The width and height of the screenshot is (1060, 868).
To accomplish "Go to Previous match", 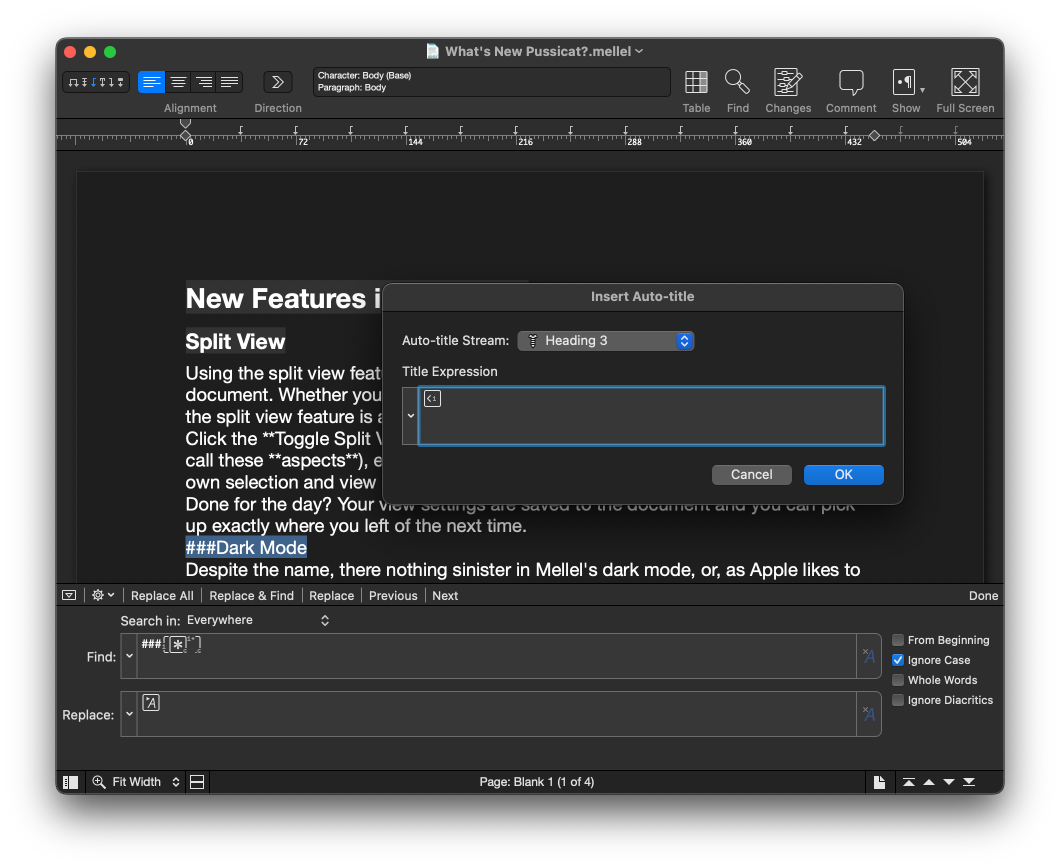I will point(393,596).
